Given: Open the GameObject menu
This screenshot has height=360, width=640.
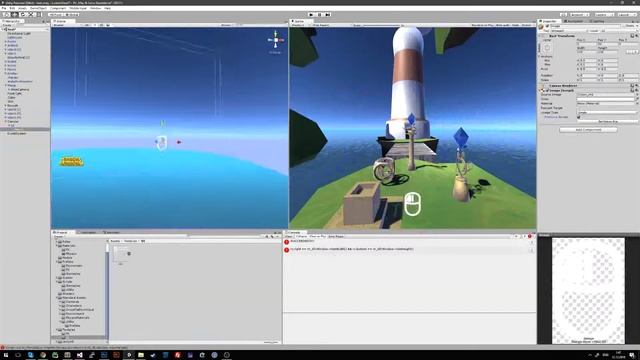Looking at the screenshot, I should tap(38, 8).
